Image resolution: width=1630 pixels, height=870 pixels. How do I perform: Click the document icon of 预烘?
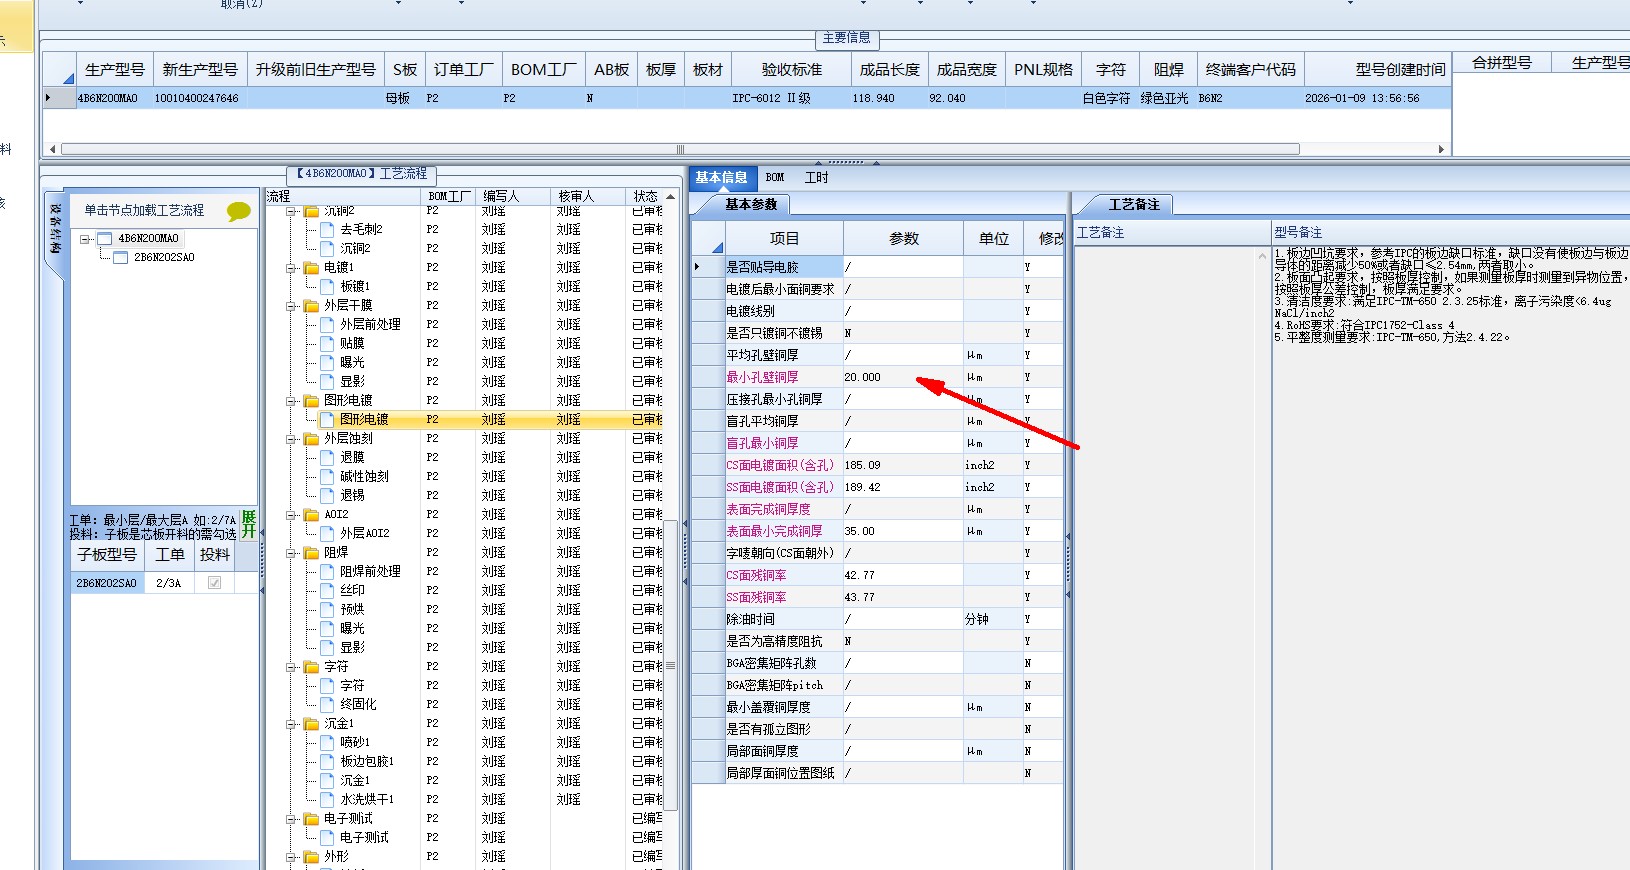coord(327,610)
